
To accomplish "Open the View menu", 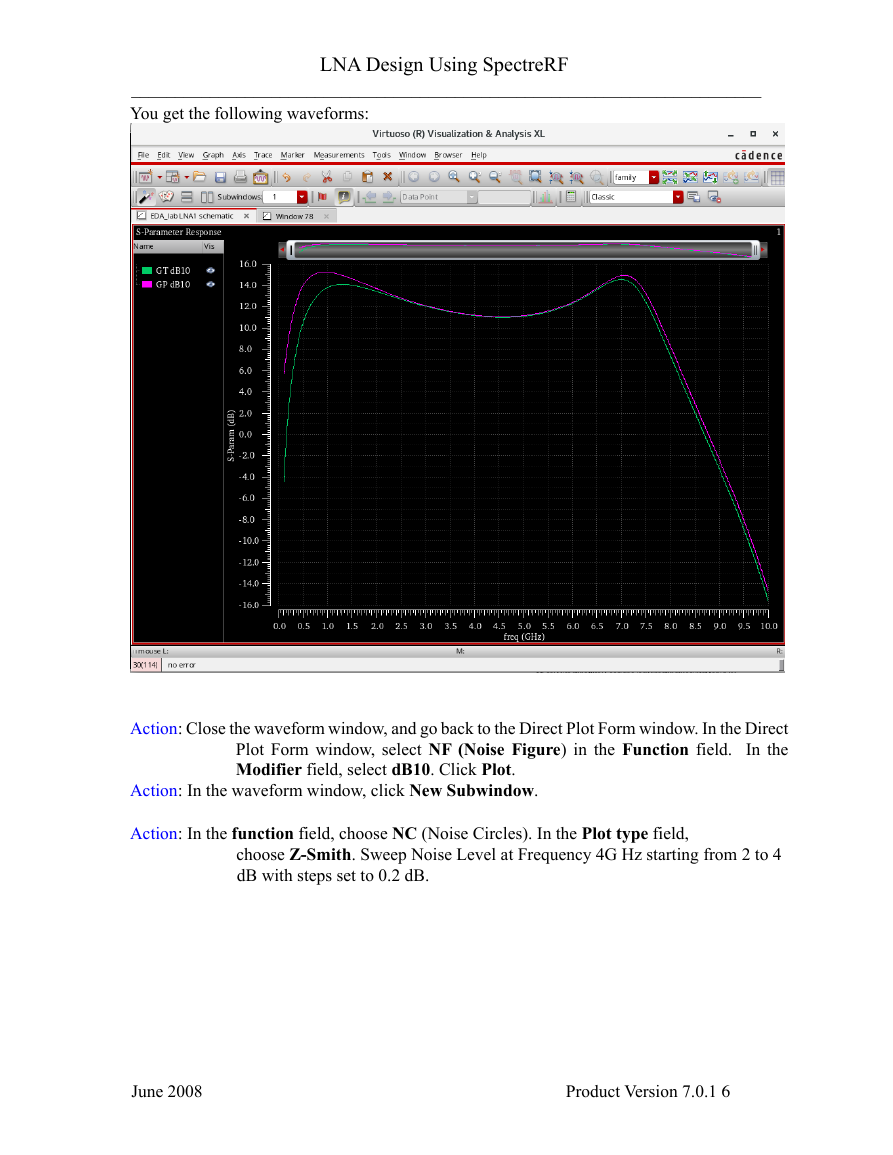I will click(x=186, y=155).
